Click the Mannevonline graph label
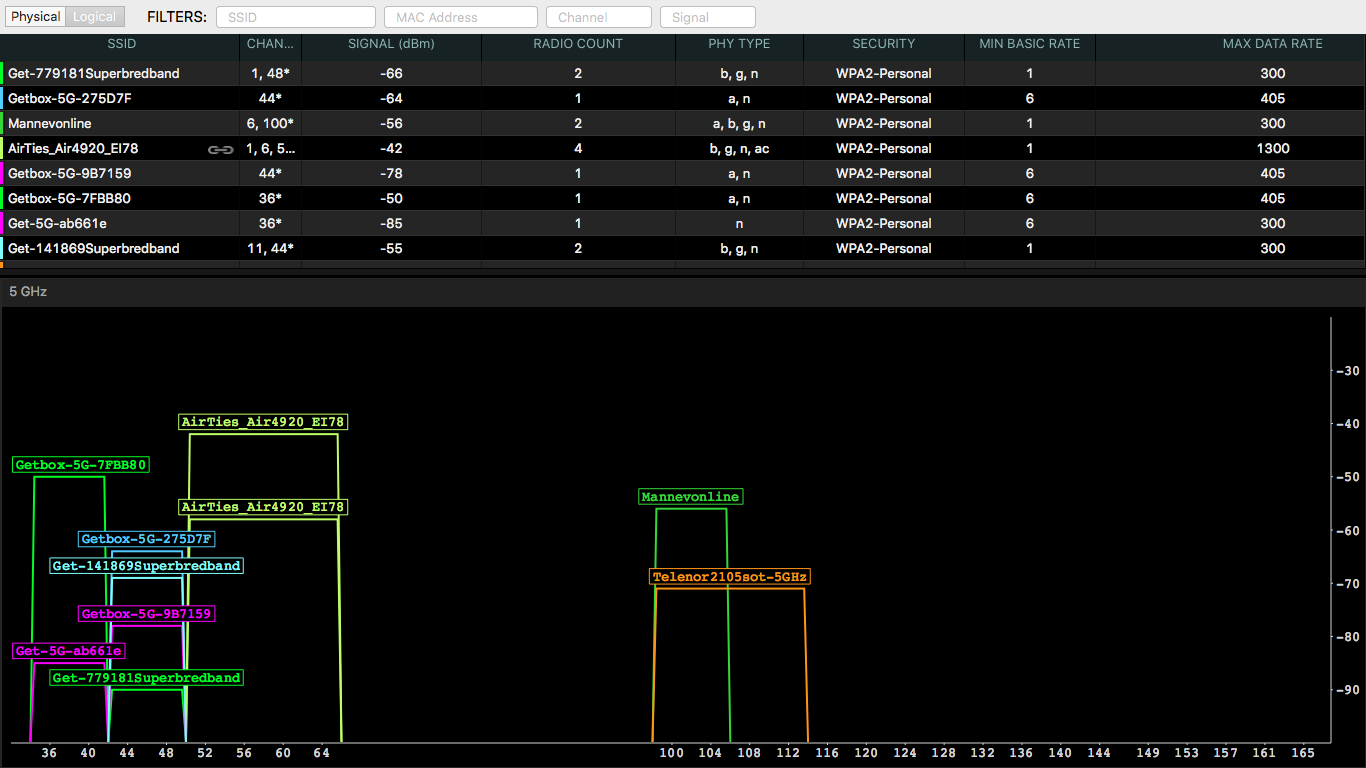 click(691, 497)
